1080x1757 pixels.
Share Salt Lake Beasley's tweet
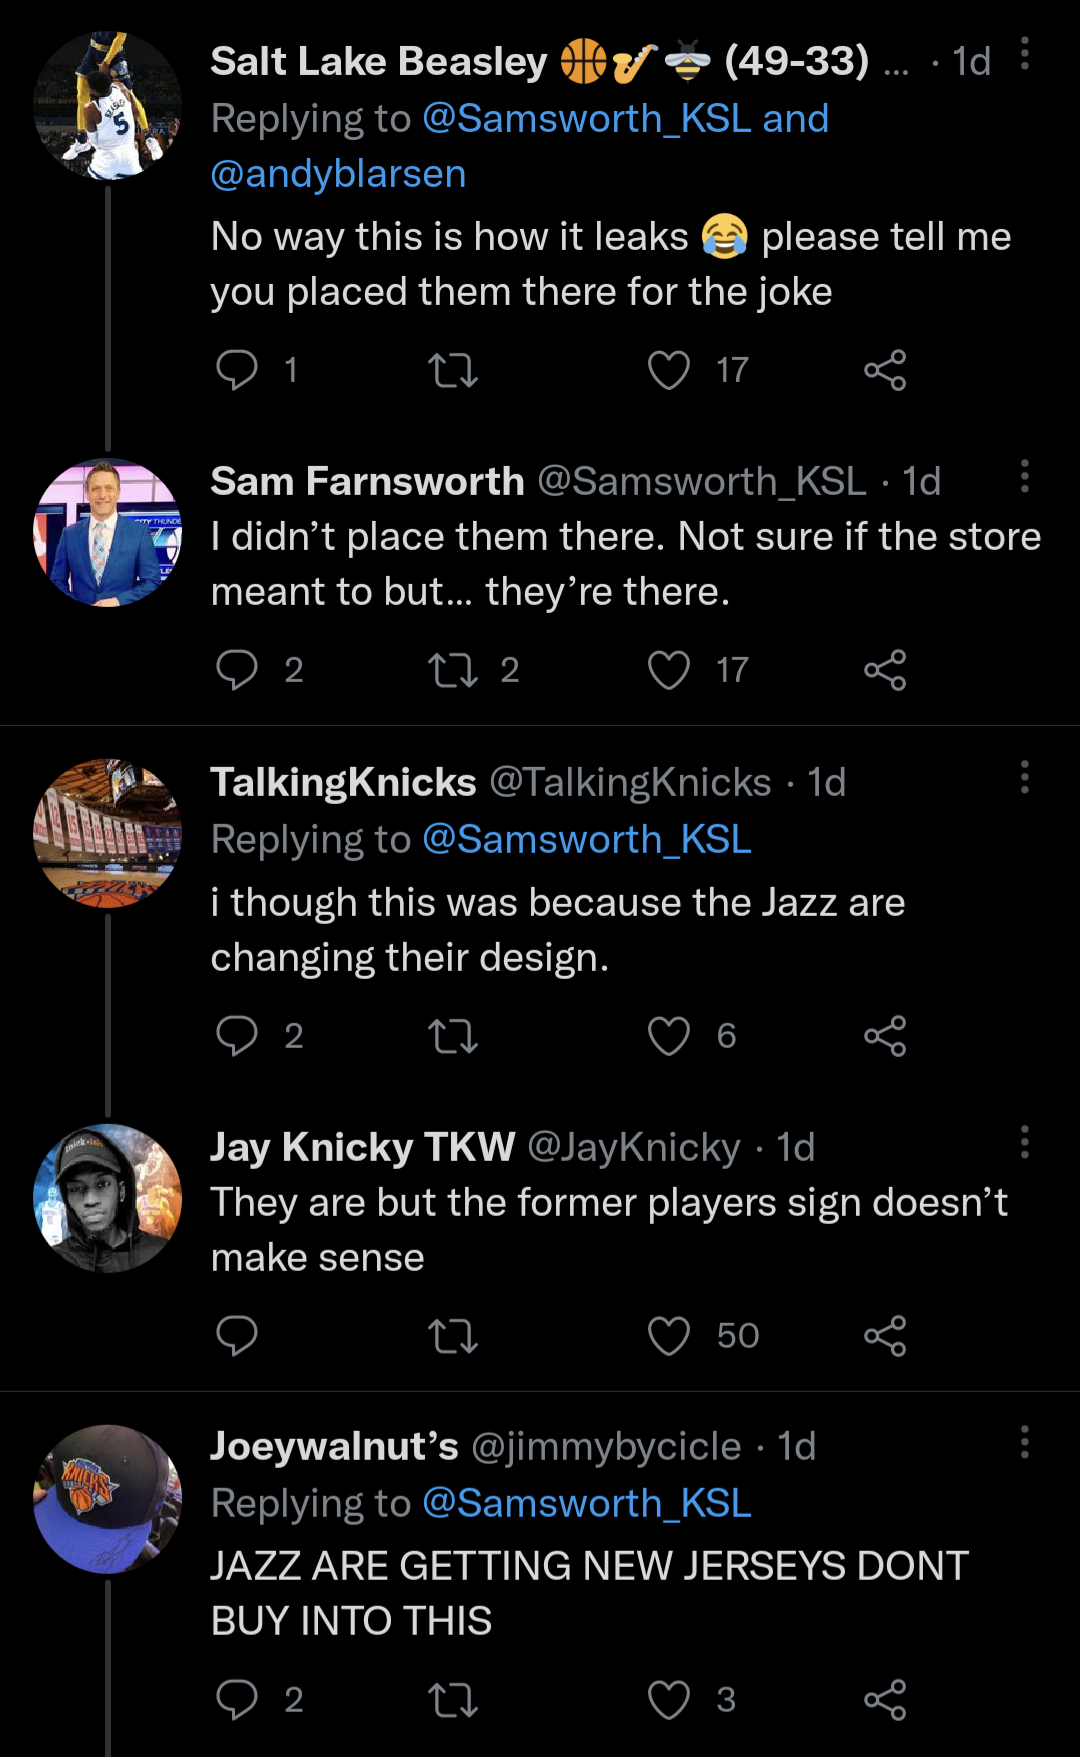pyautogui.click(x=885, y=370)
